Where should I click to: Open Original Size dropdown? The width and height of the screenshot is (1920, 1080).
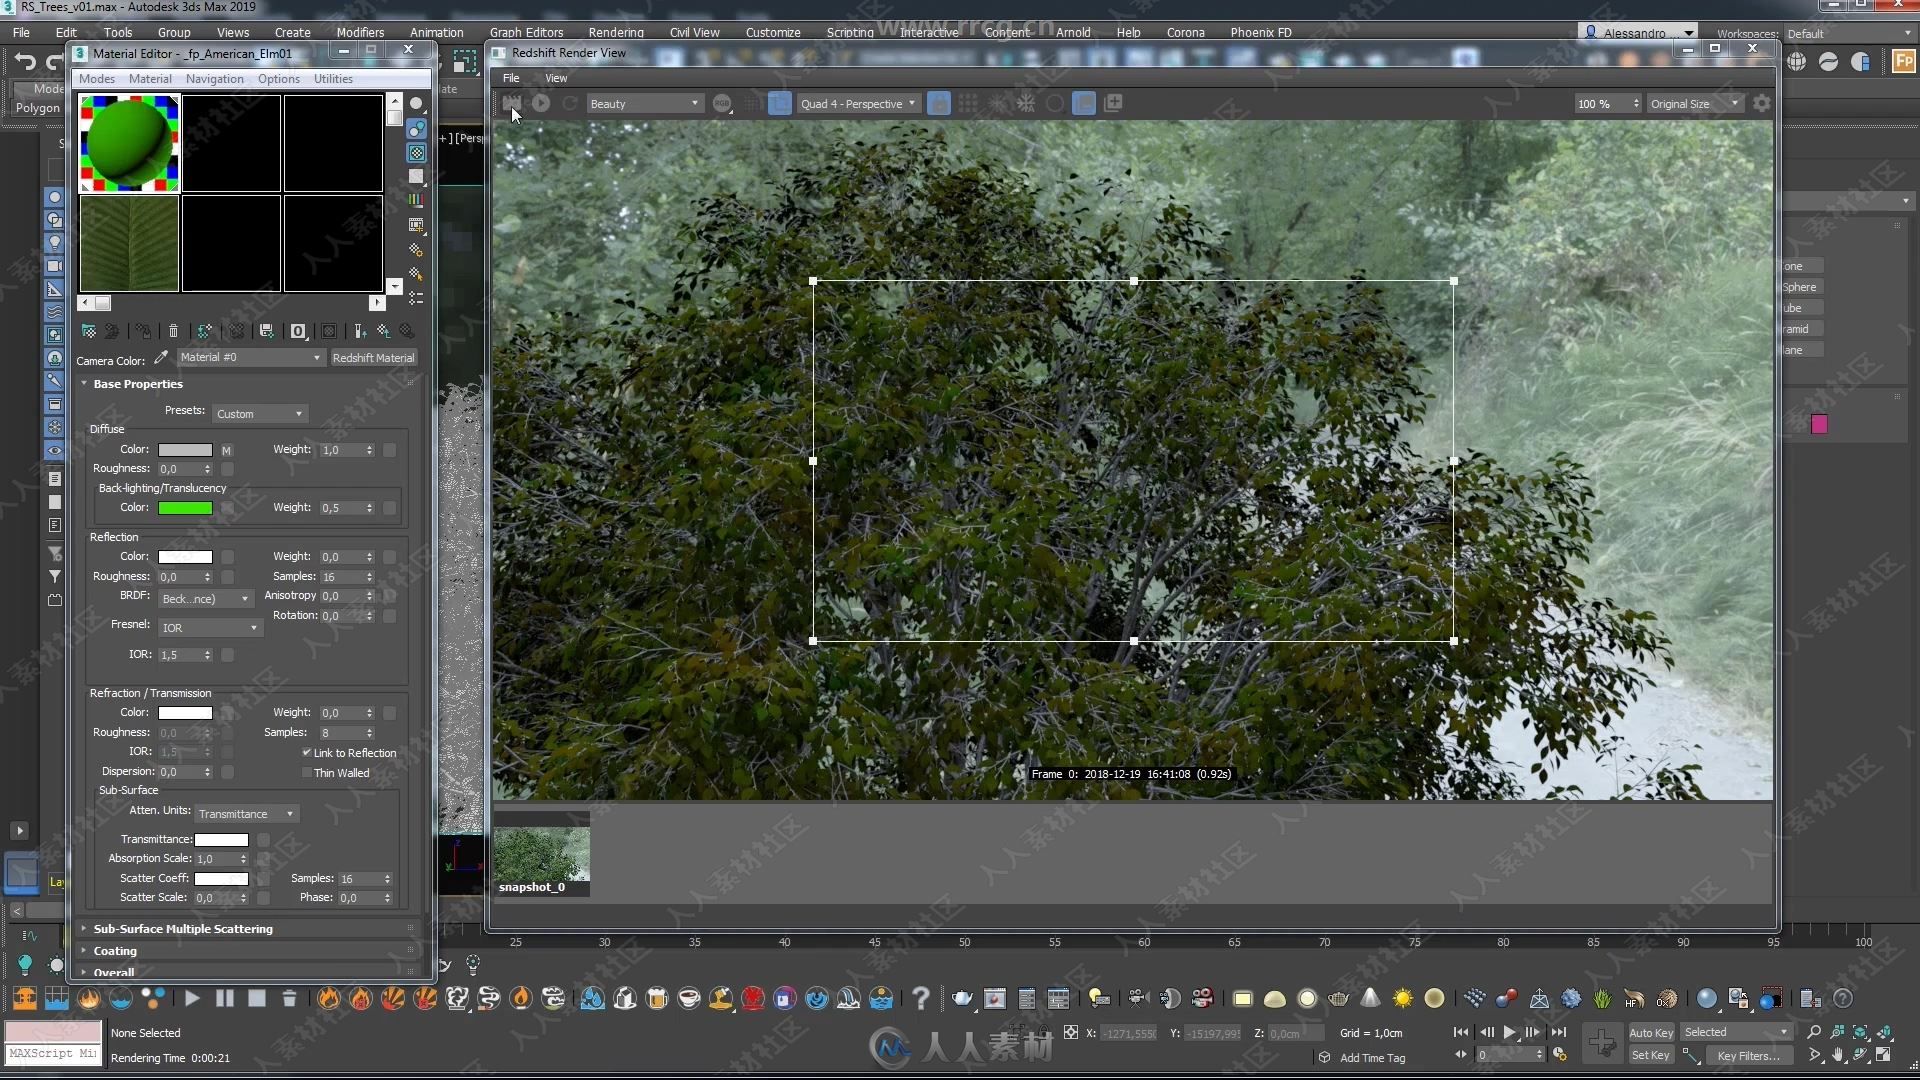click(x=1695, y=104)
